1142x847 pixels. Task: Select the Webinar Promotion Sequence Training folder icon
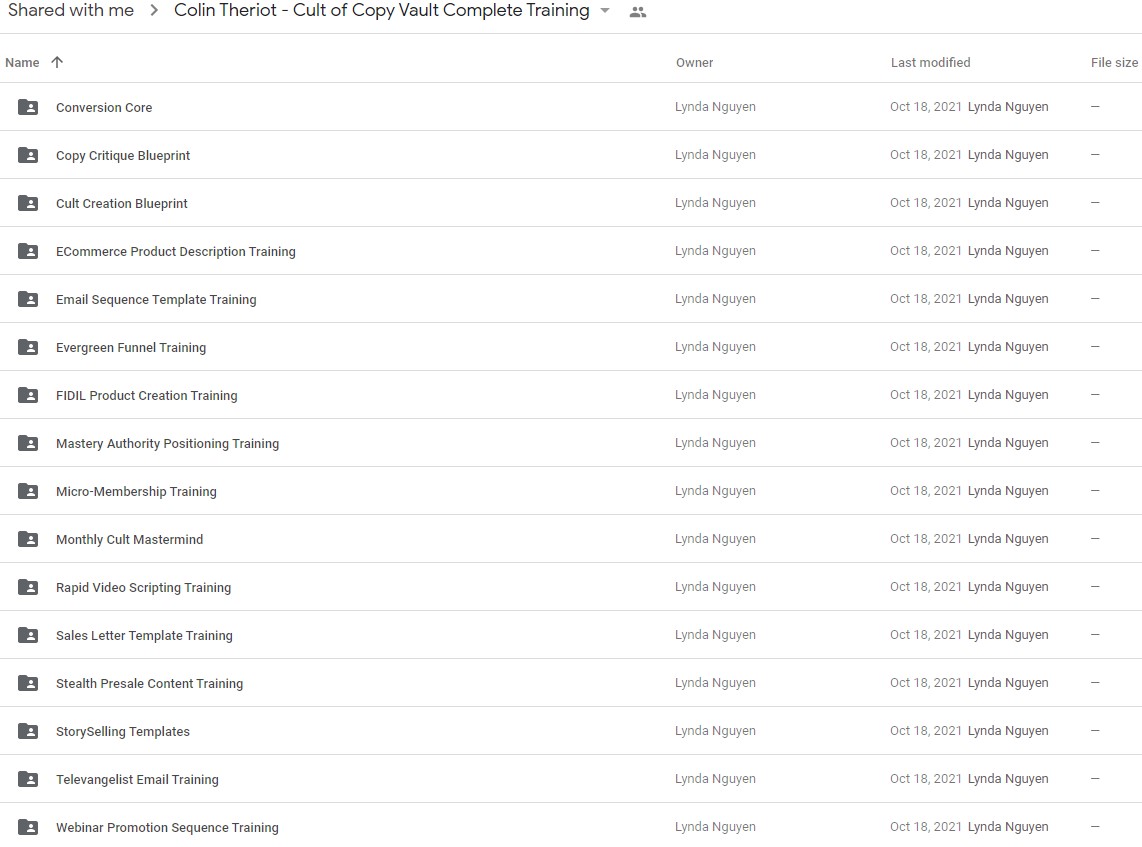pyautogui.click(x=28, y=828)
